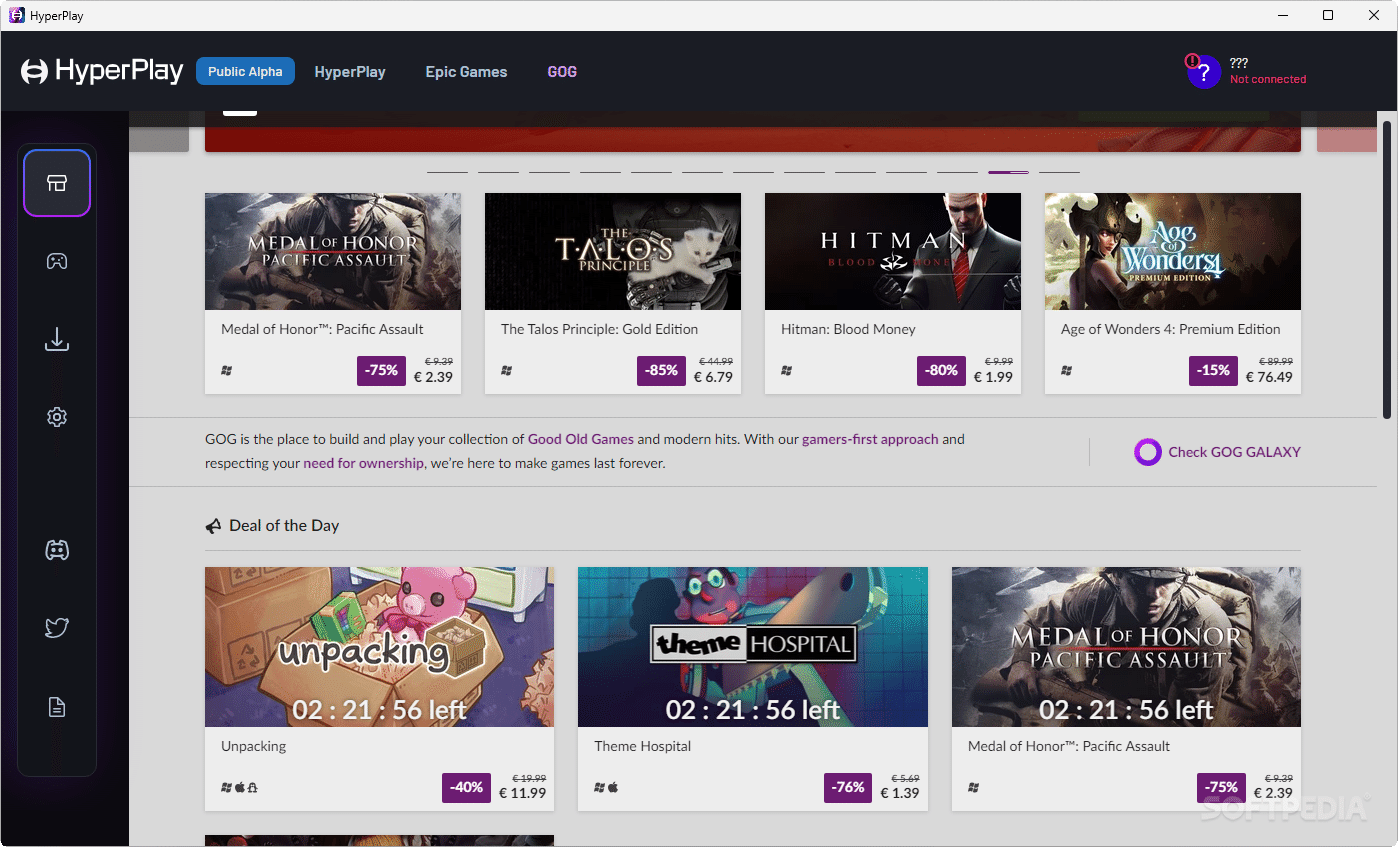Click Apple icon on Theme Hospital card
Image resolution: width=1398 pixels, height=847 pixels.
point(613,788)
